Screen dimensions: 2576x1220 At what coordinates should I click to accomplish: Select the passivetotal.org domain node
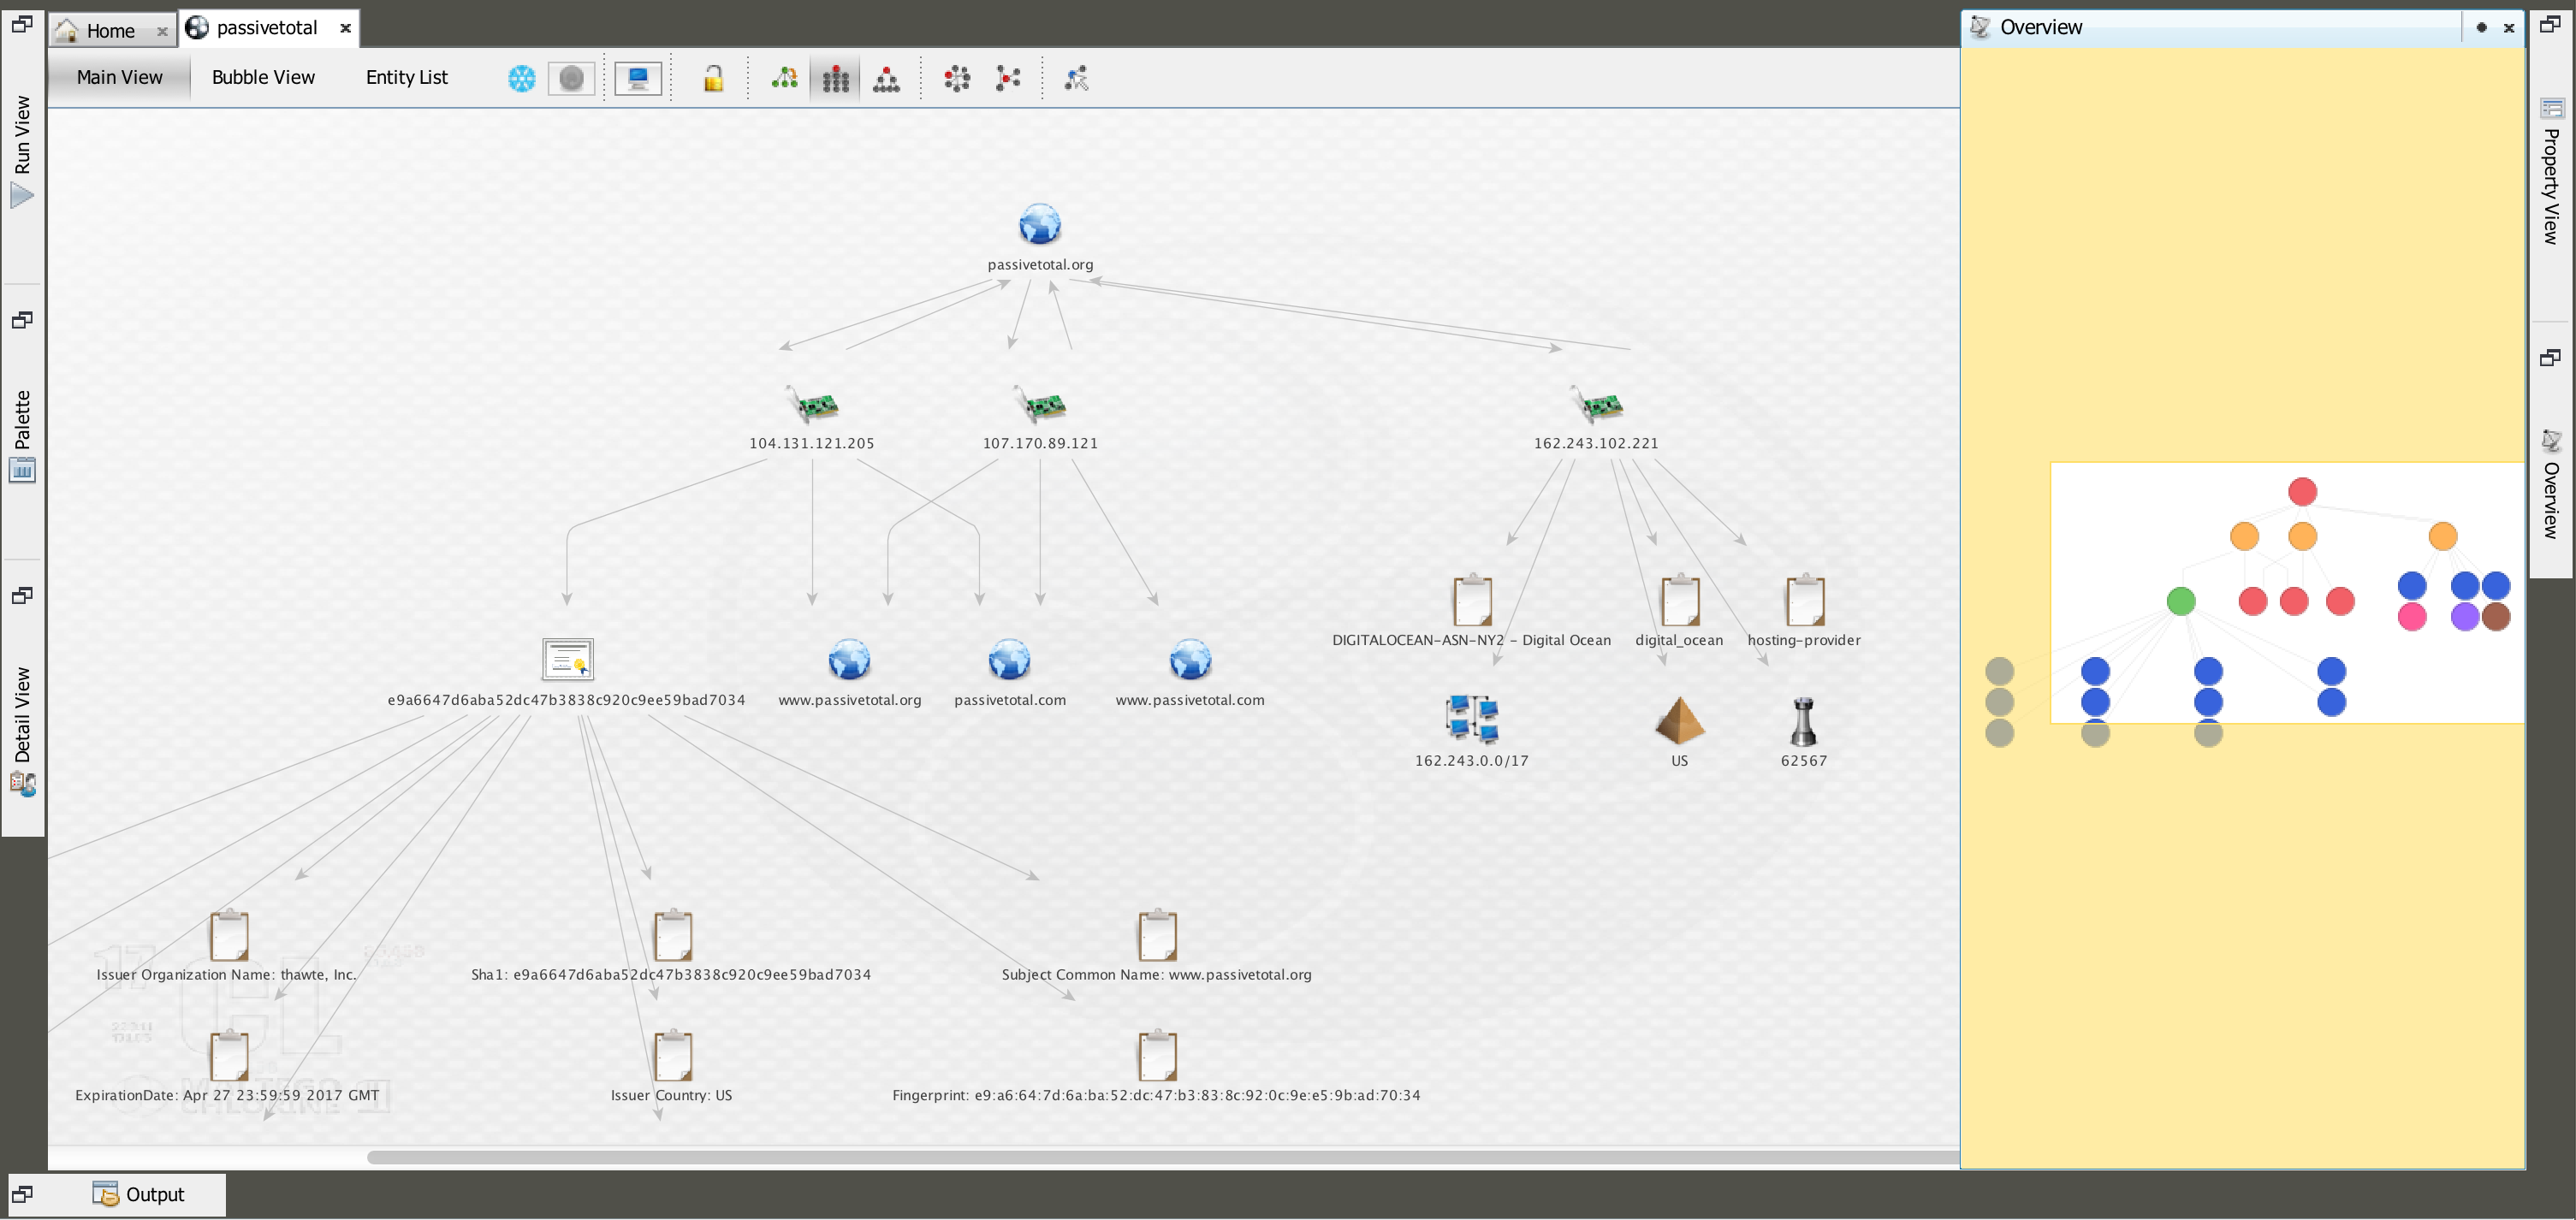[1040, 238]
